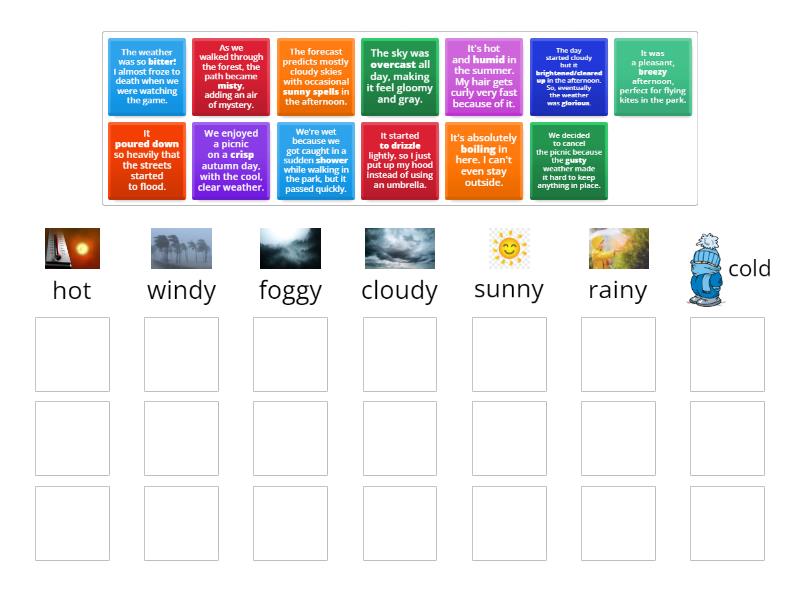Select the windy trees picture
The height and width of the screenshot is (600, 800).
coord(181,248)
